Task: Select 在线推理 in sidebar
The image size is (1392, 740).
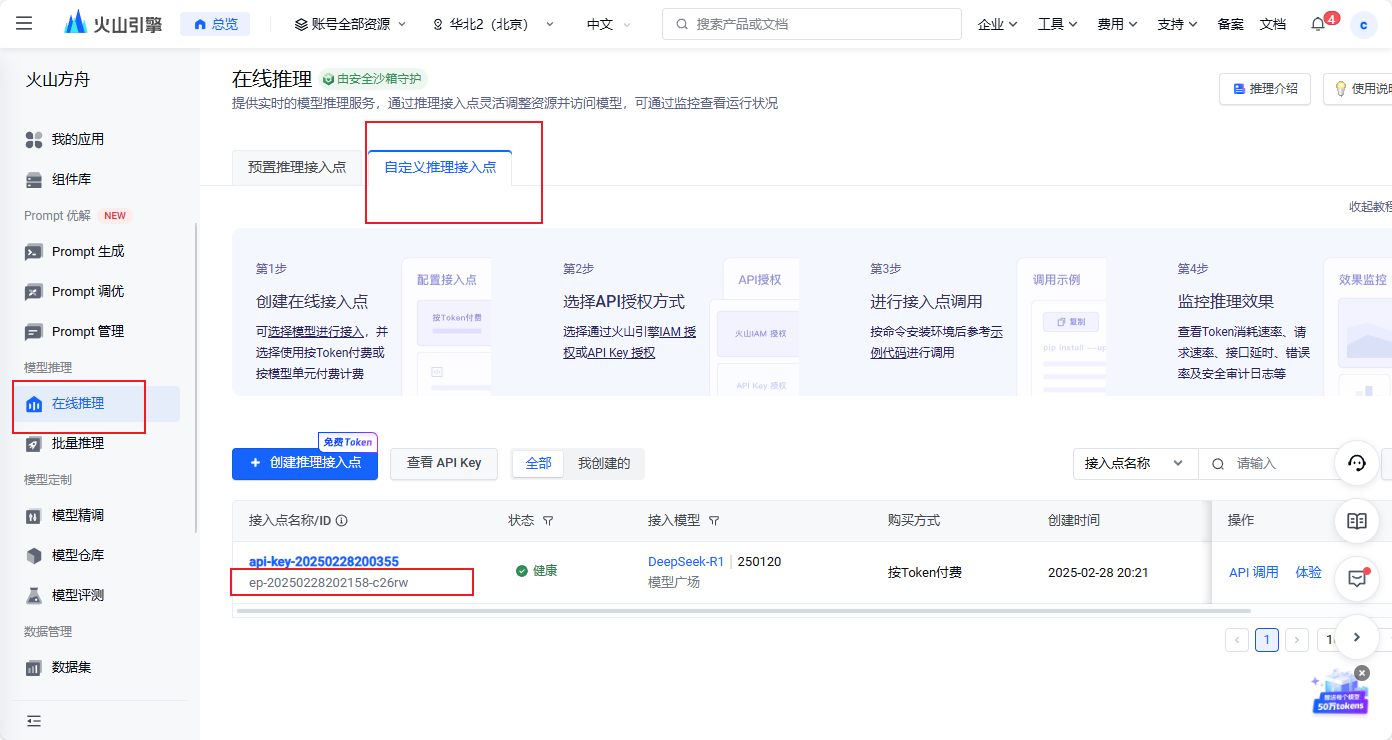Action: 96,404
